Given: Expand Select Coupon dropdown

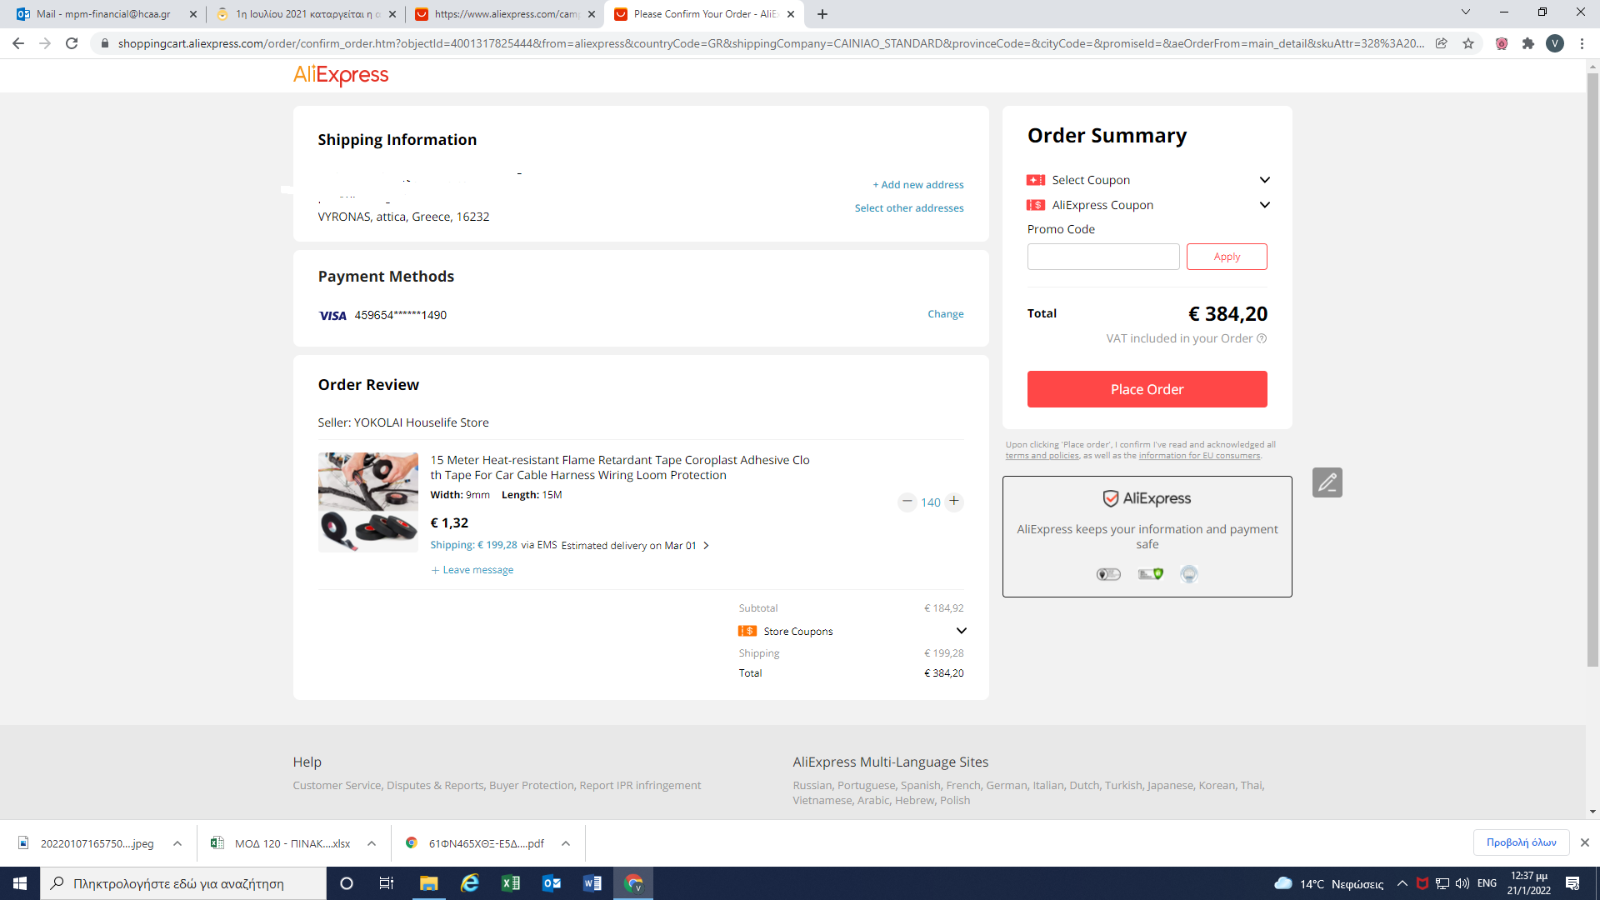Looking at the screenshot, I should [1264, 180].
